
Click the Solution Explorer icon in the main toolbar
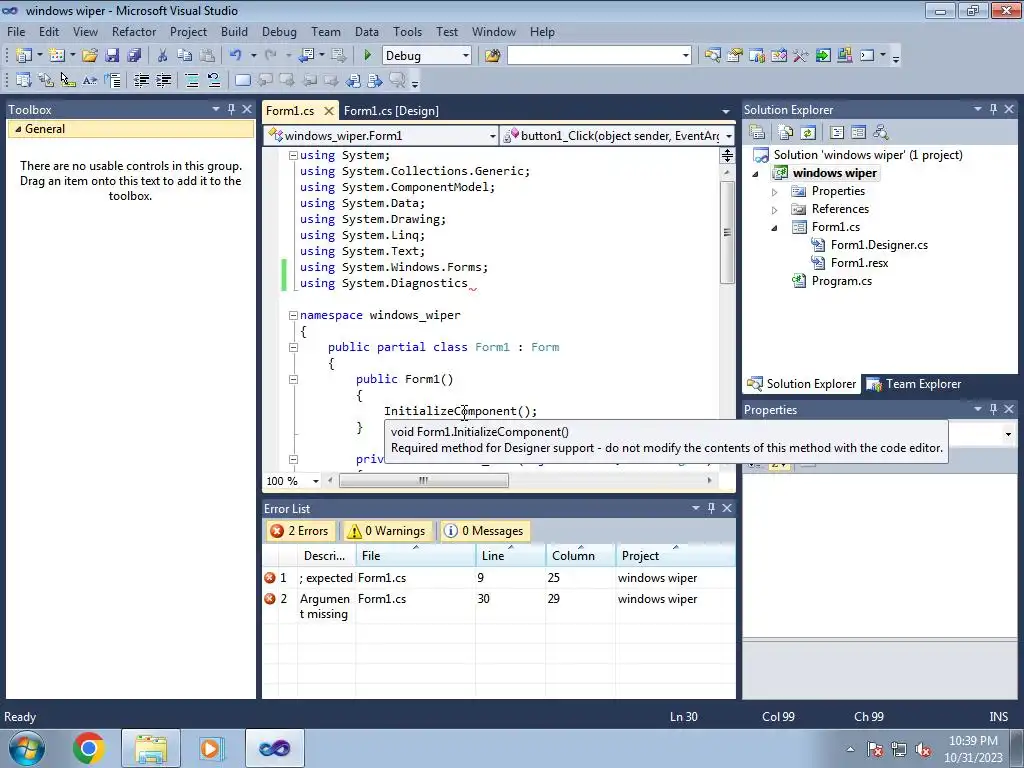click(x=712, y=56)
